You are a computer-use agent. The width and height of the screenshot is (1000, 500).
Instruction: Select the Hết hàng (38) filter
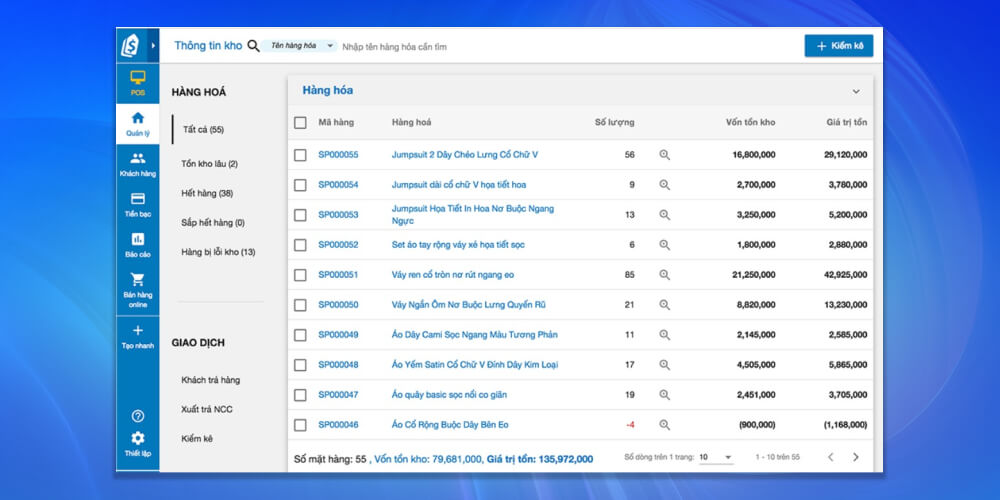(x=207, y=193)
